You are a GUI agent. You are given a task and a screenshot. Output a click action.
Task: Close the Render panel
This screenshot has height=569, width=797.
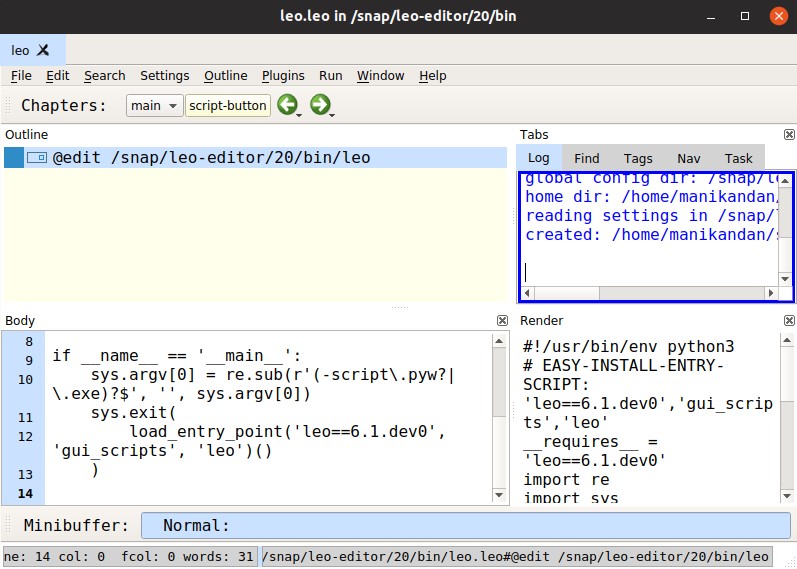point(789,320)
